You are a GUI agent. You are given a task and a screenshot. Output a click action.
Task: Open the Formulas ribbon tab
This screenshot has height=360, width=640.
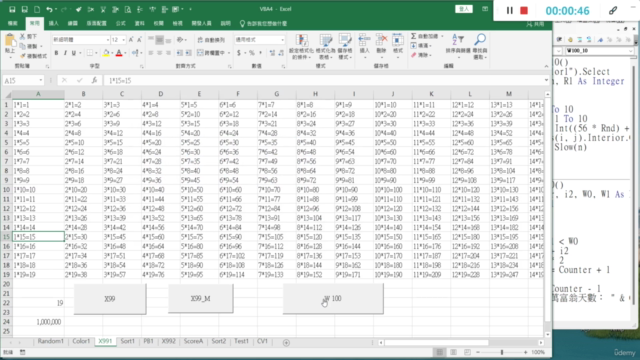[121, 24]
